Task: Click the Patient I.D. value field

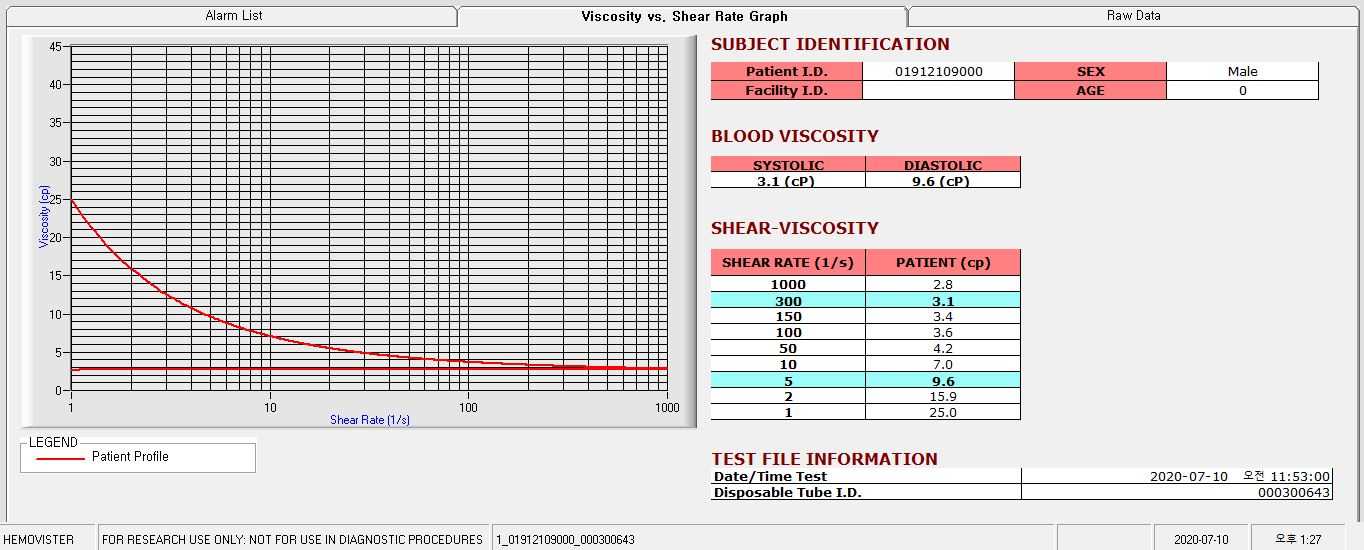Action: 938,72
